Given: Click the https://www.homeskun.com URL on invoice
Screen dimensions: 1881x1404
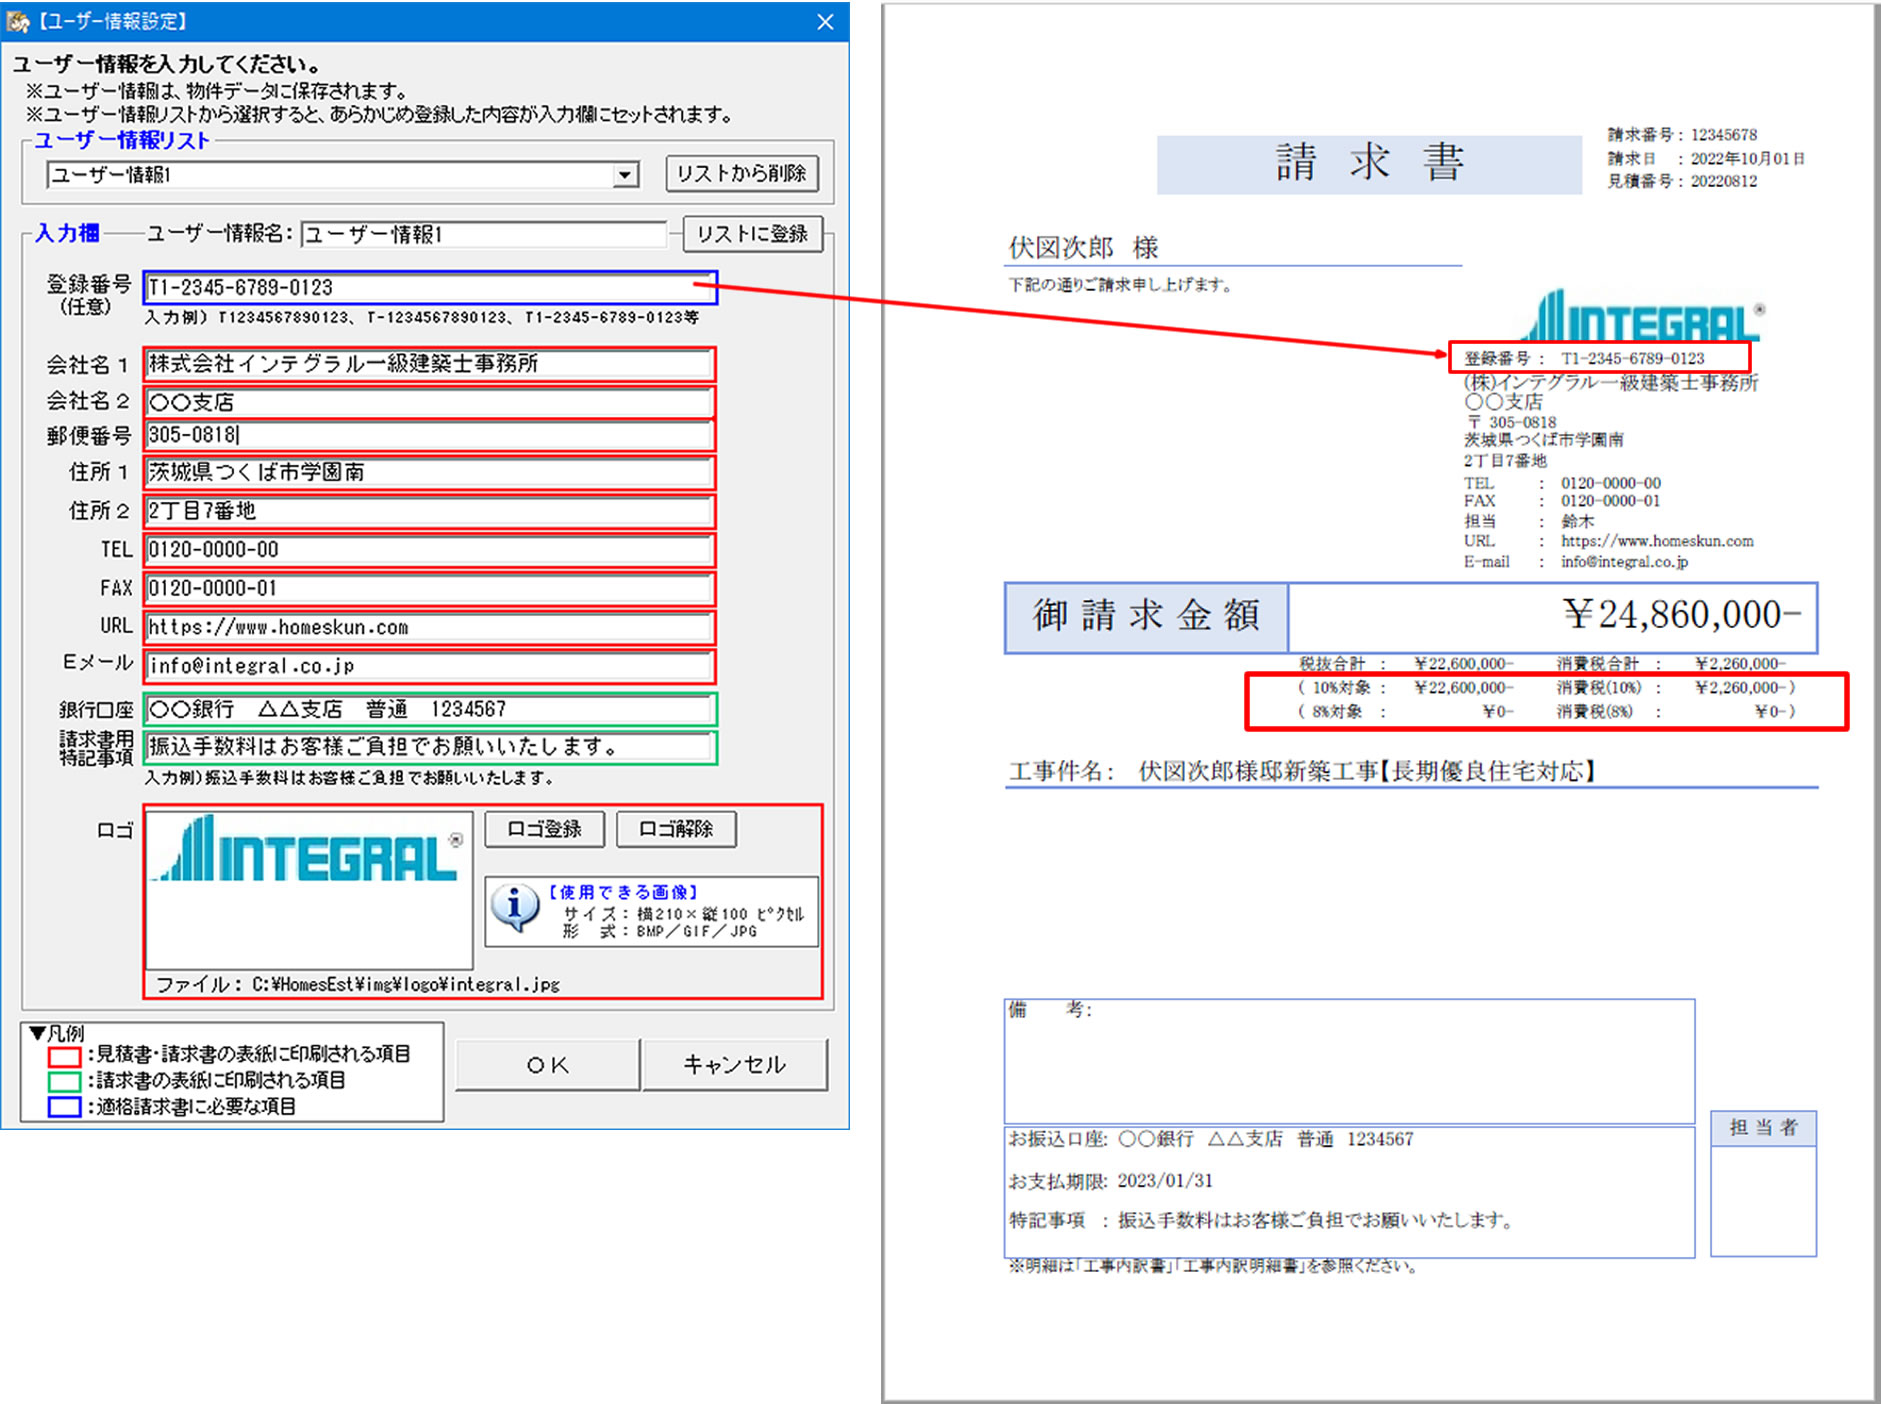Looking at the screenshot, I should click(1657, 541).
